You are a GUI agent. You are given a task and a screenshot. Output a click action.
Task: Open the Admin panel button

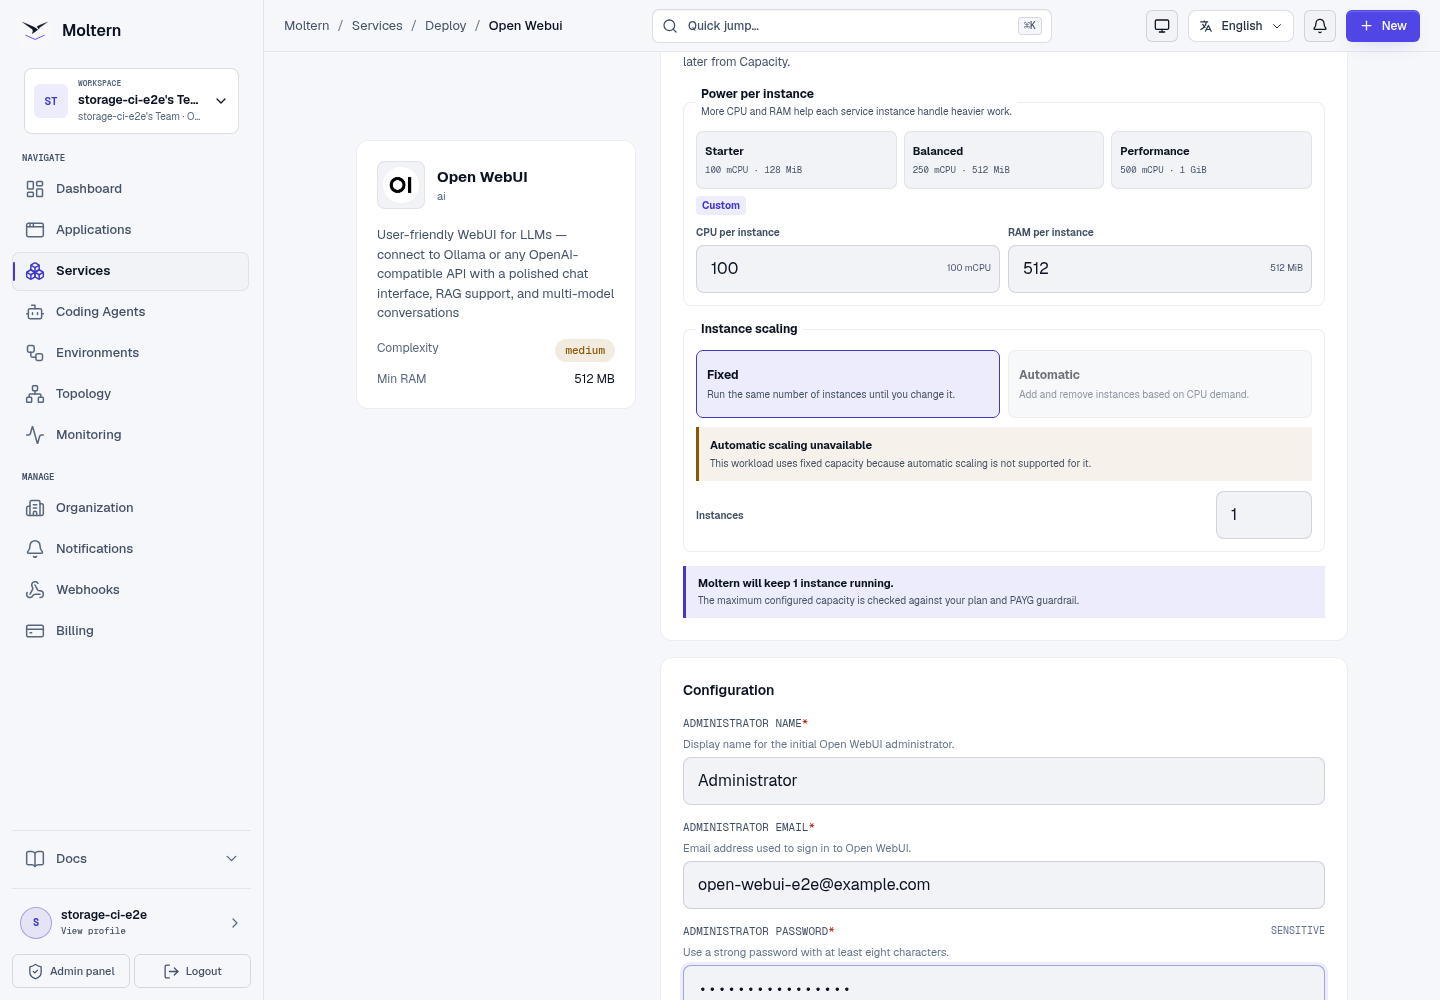point(71,971)
